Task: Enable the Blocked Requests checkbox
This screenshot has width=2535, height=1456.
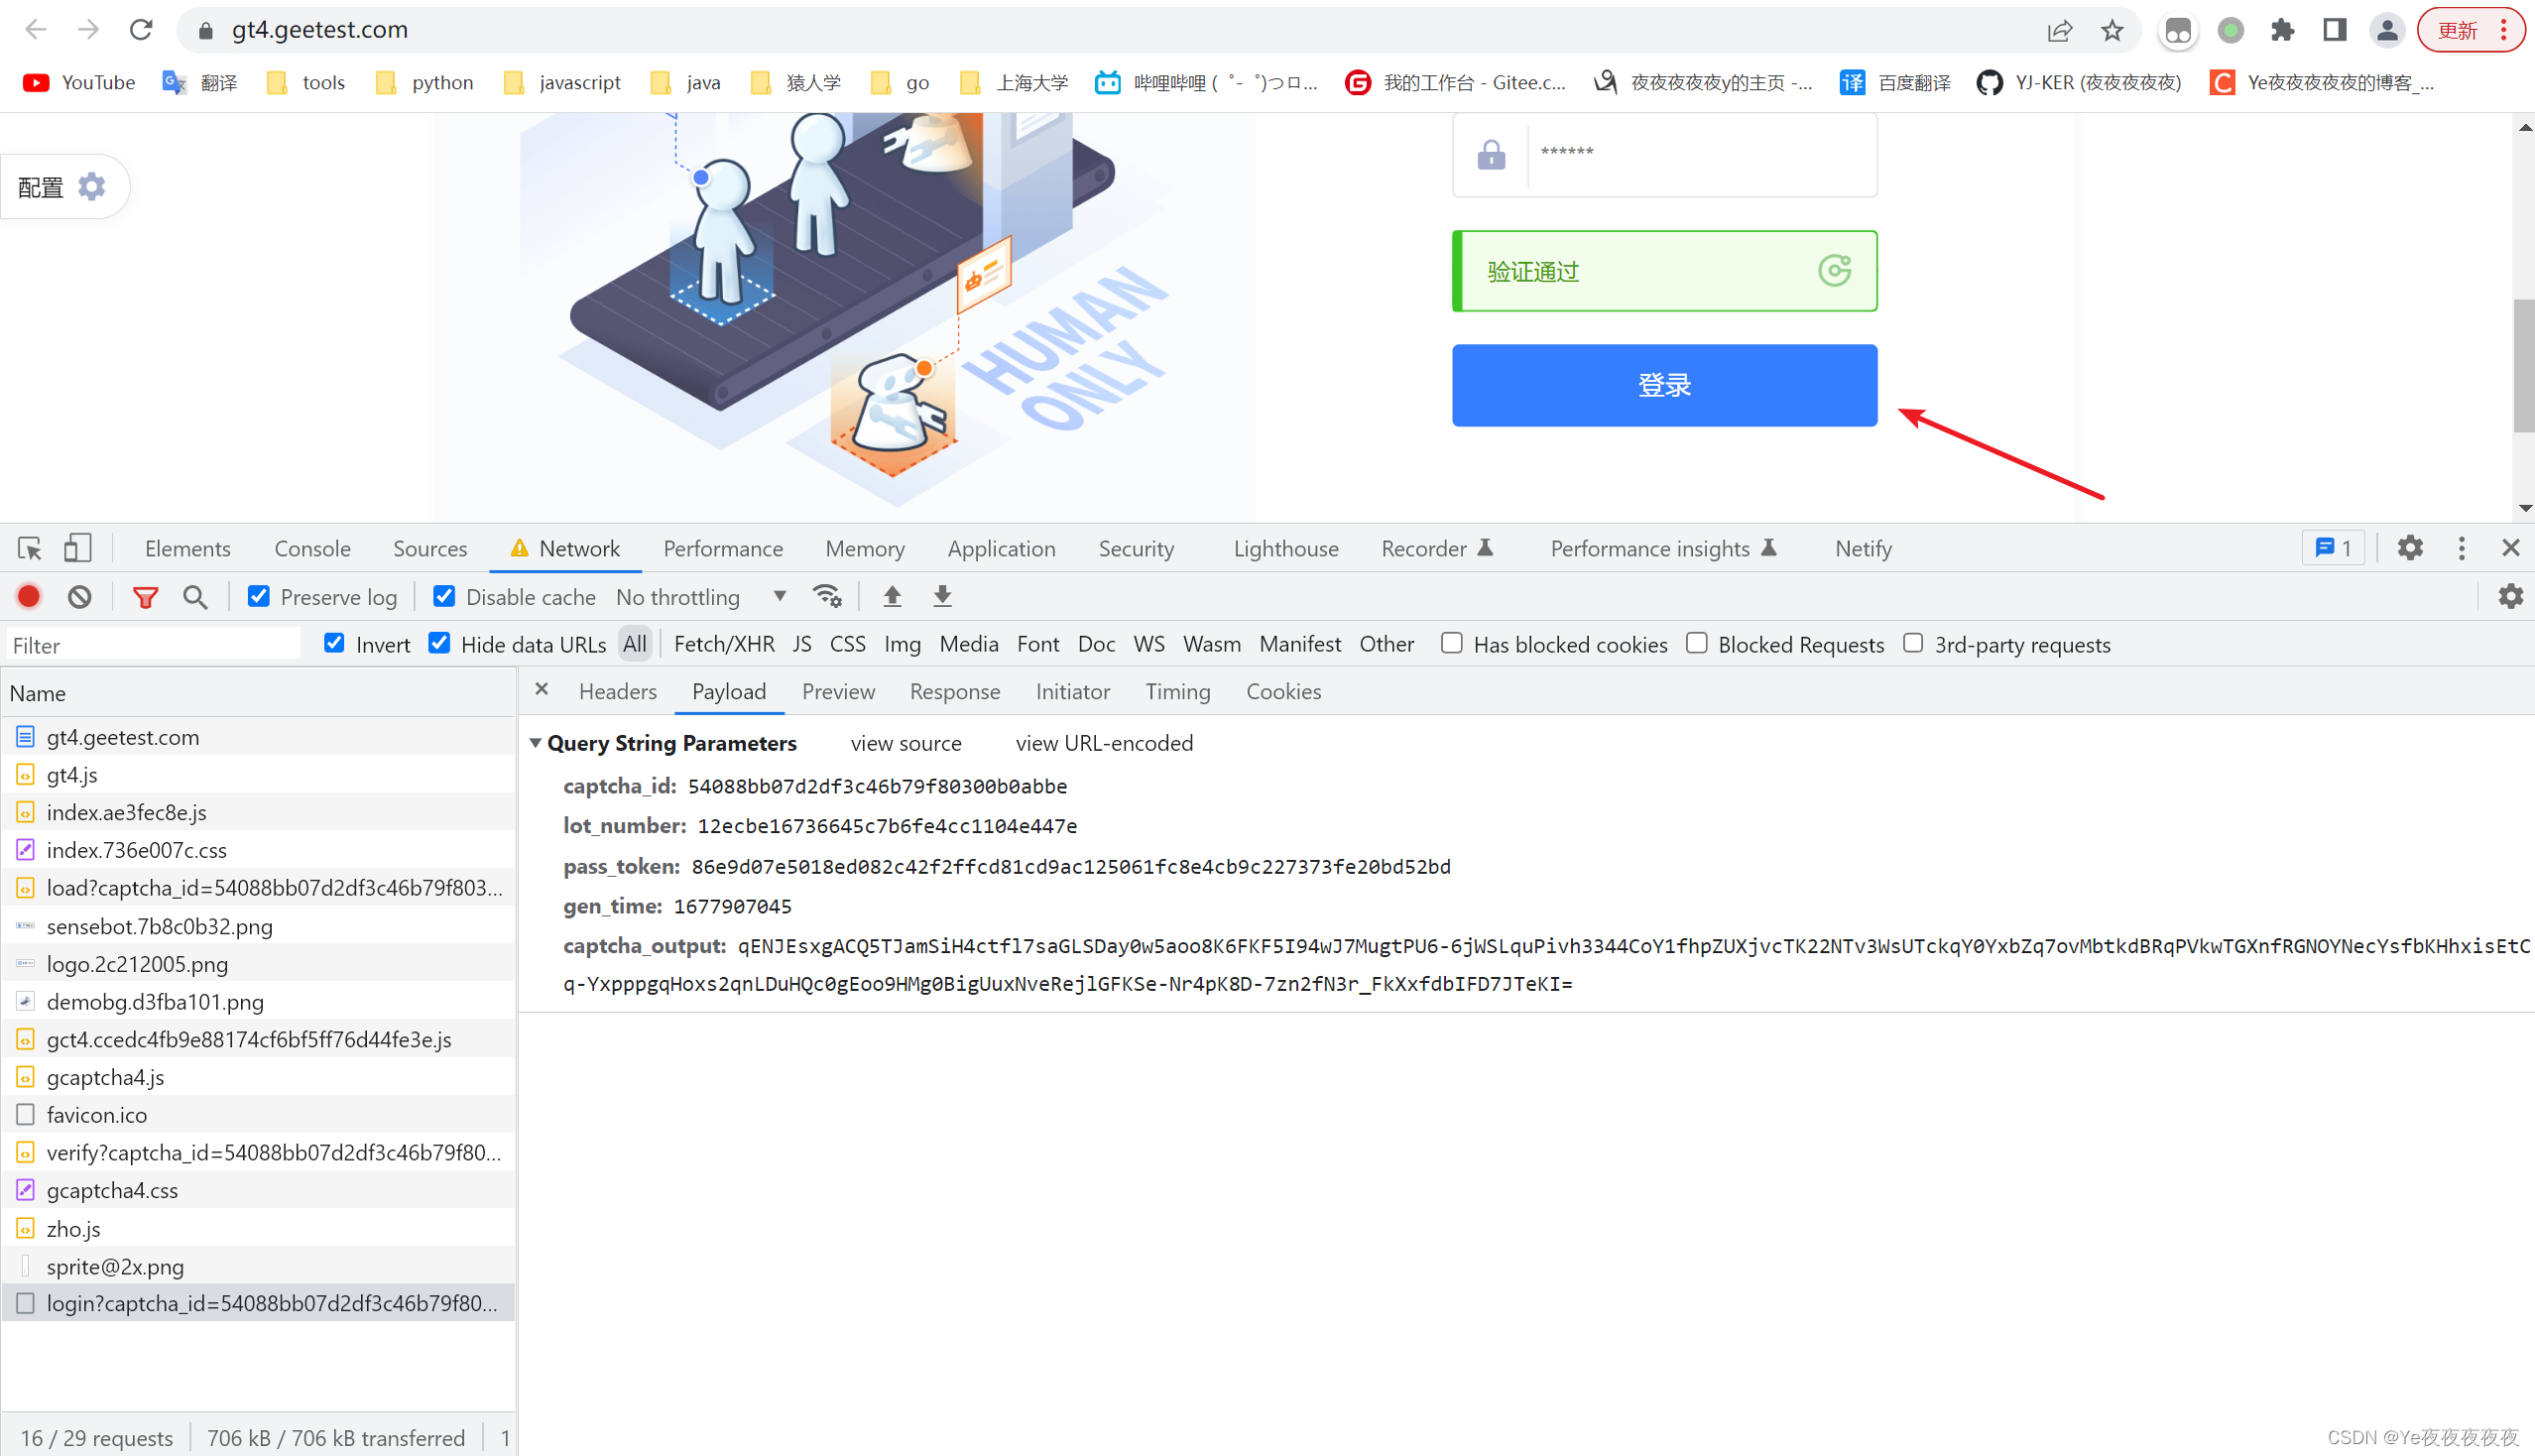Action: point(1697,644)
